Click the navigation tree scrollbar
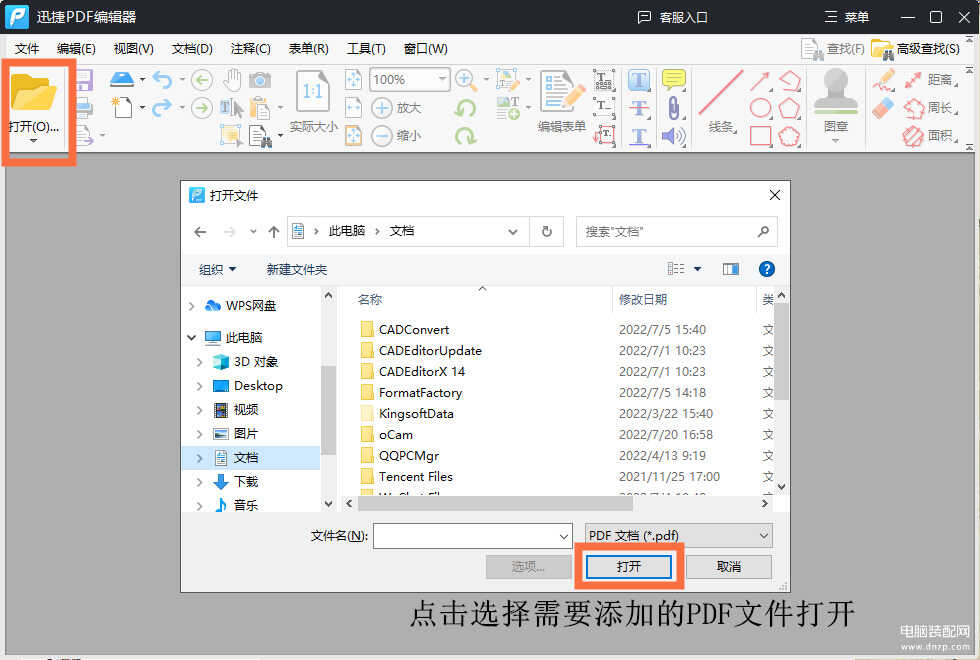The width and height of the screenshot is (980, 660). tap(328, 409)
